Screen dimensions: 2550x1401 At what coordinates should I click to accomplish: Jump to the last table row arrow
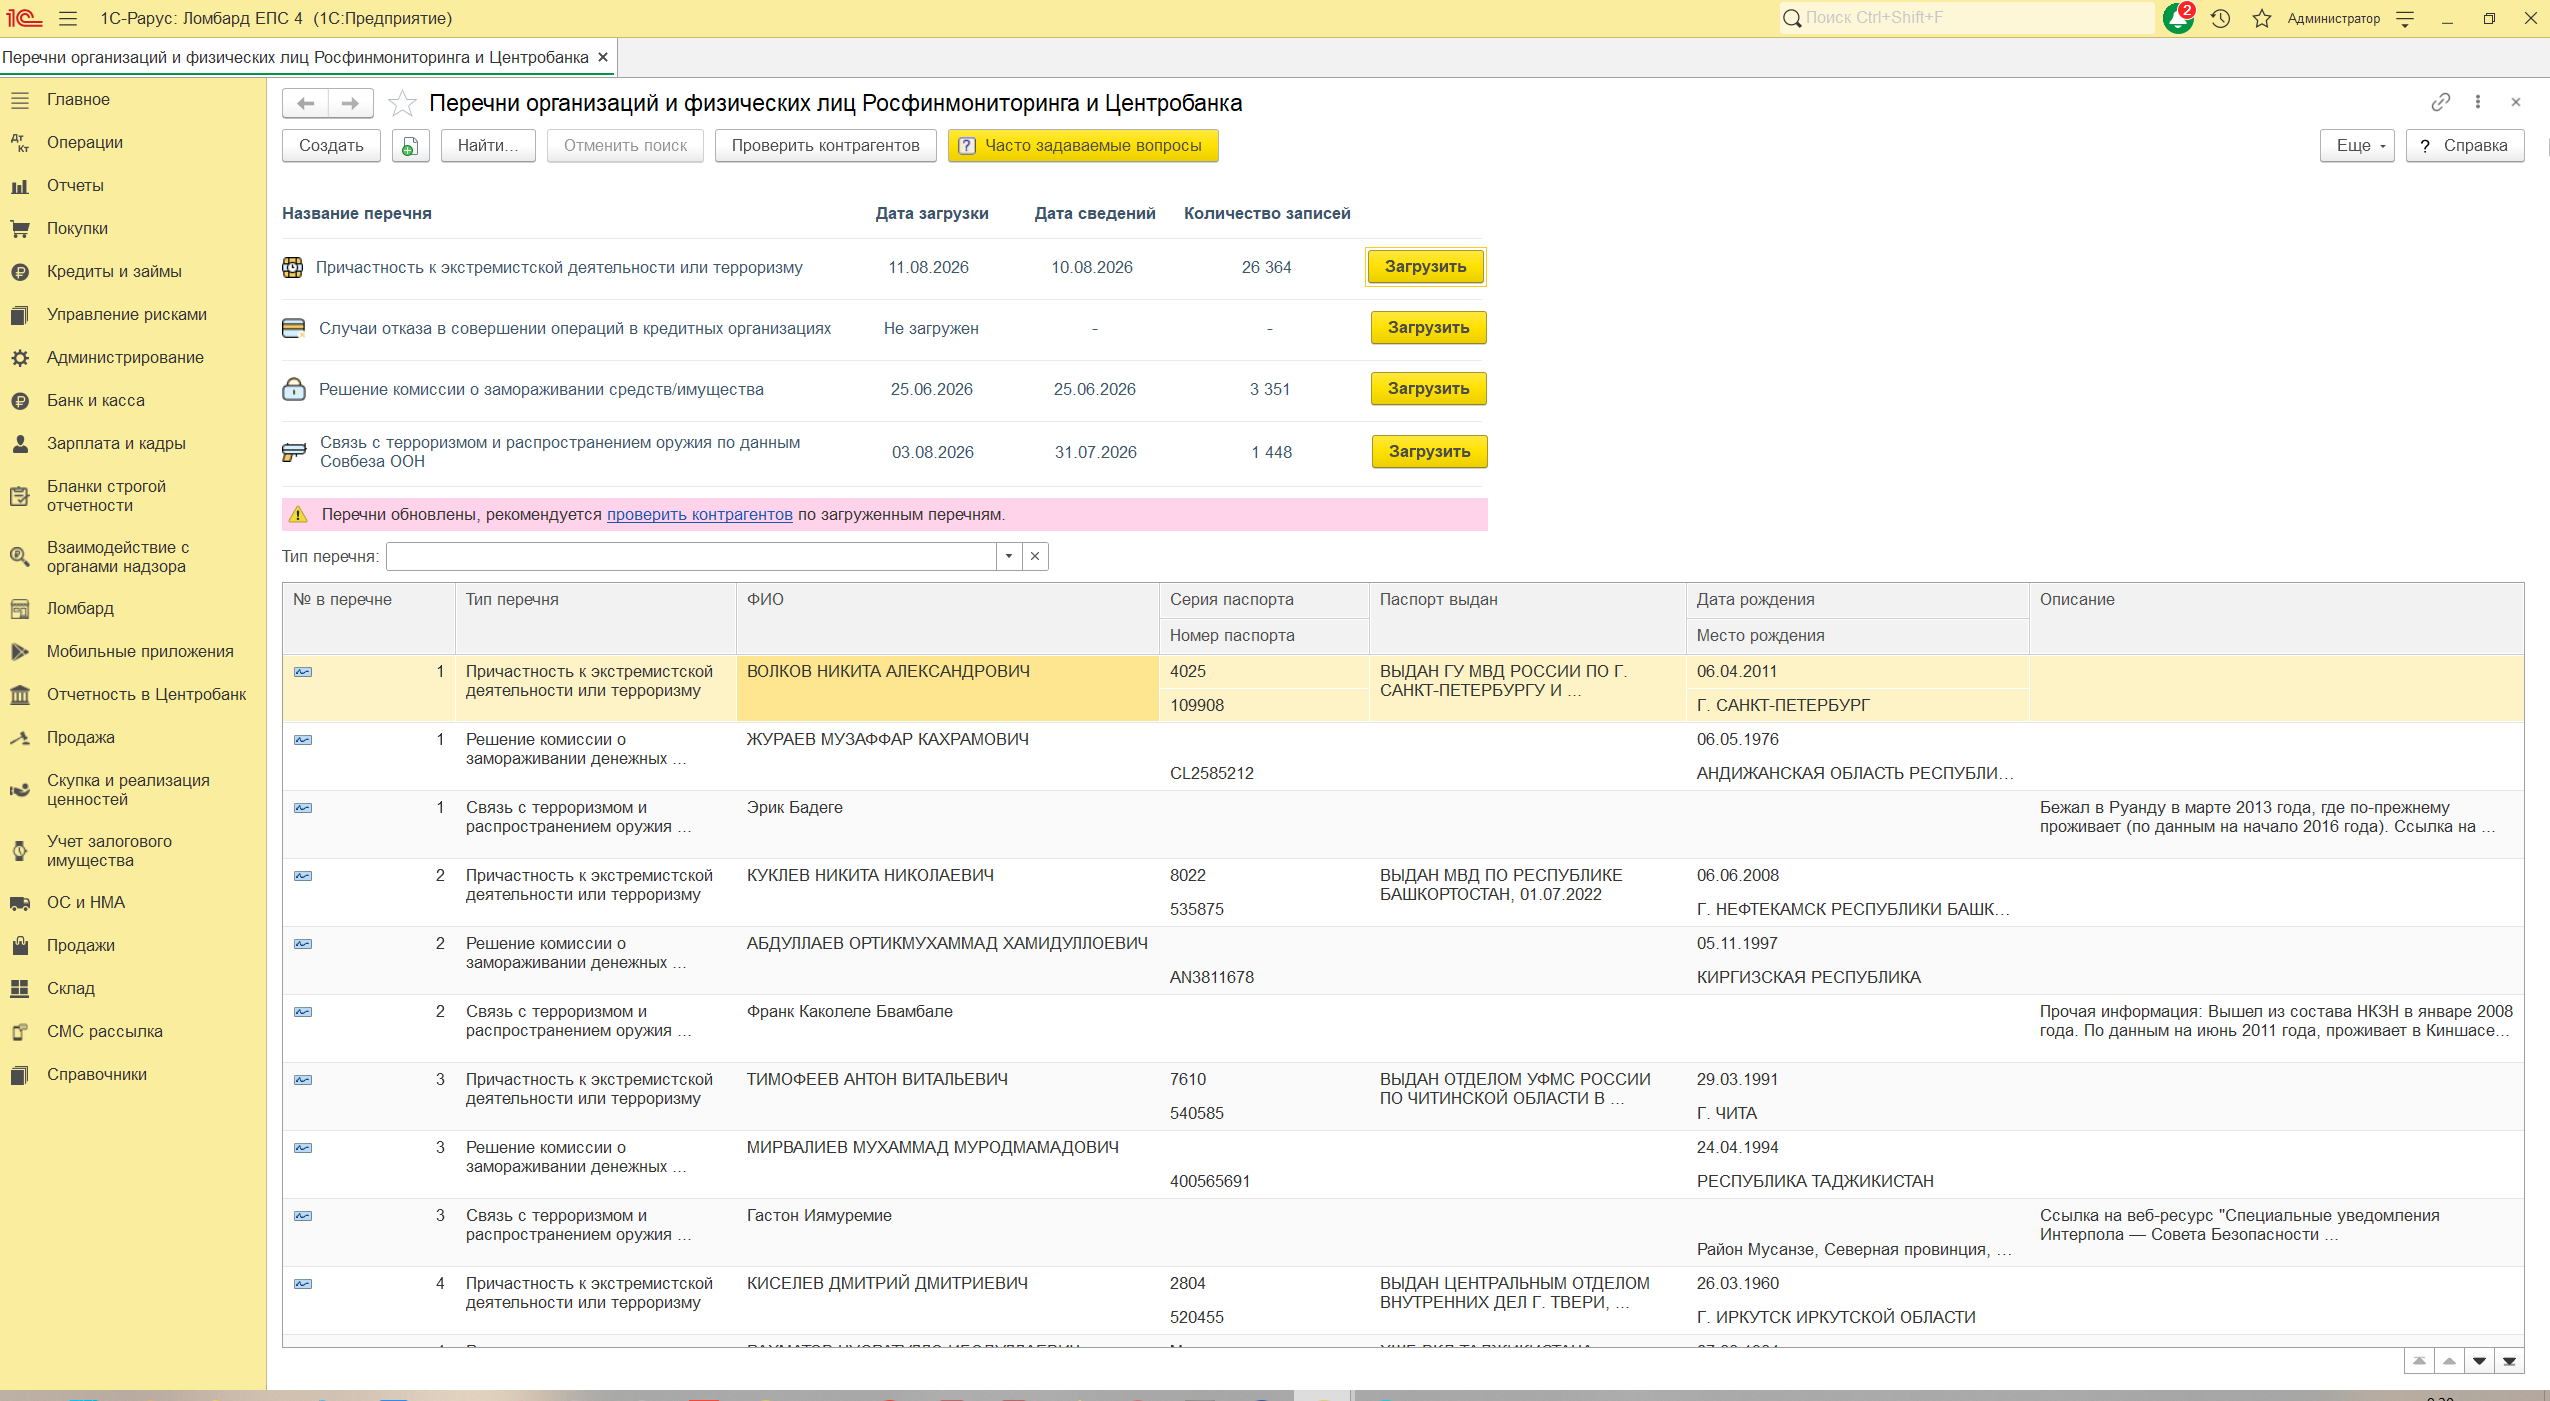tap(2509, 1361)
